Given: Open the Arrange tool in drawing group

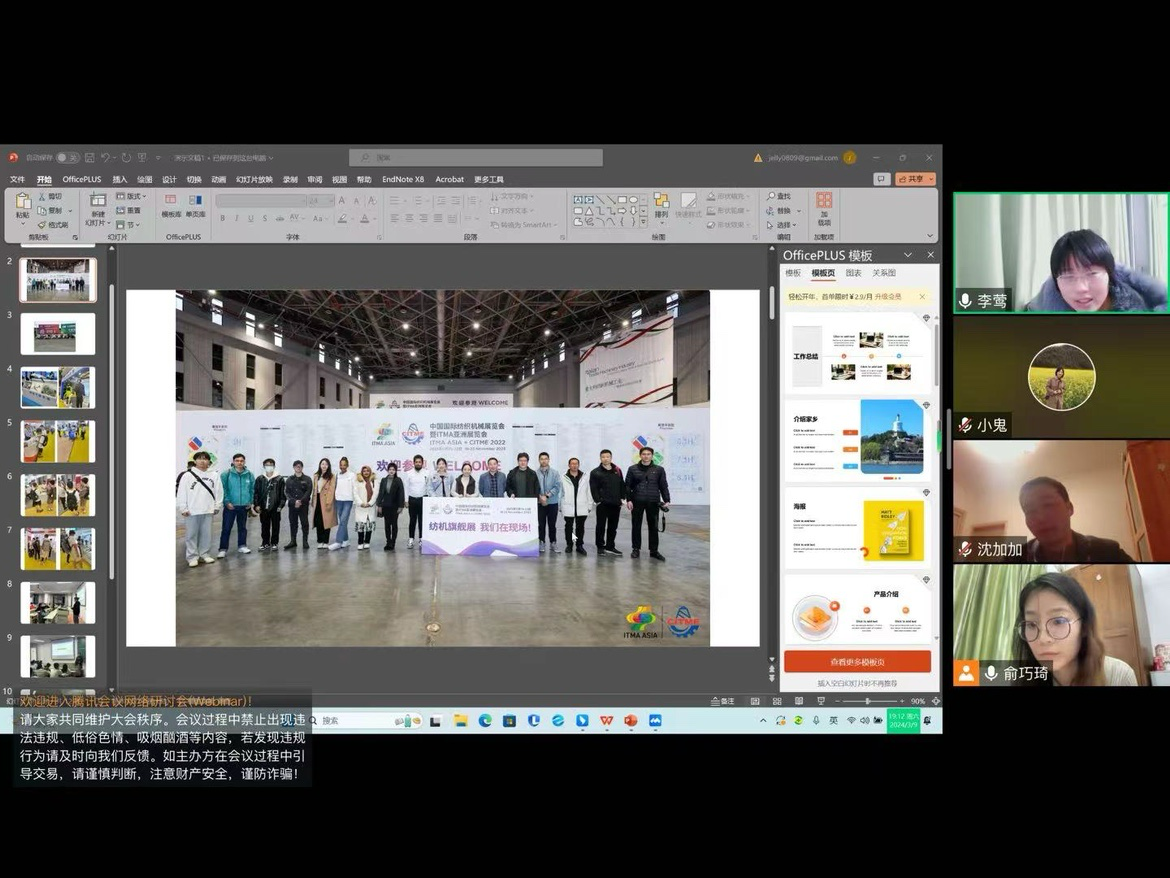Looking at the screenshot, I should (x=661, y=204).
